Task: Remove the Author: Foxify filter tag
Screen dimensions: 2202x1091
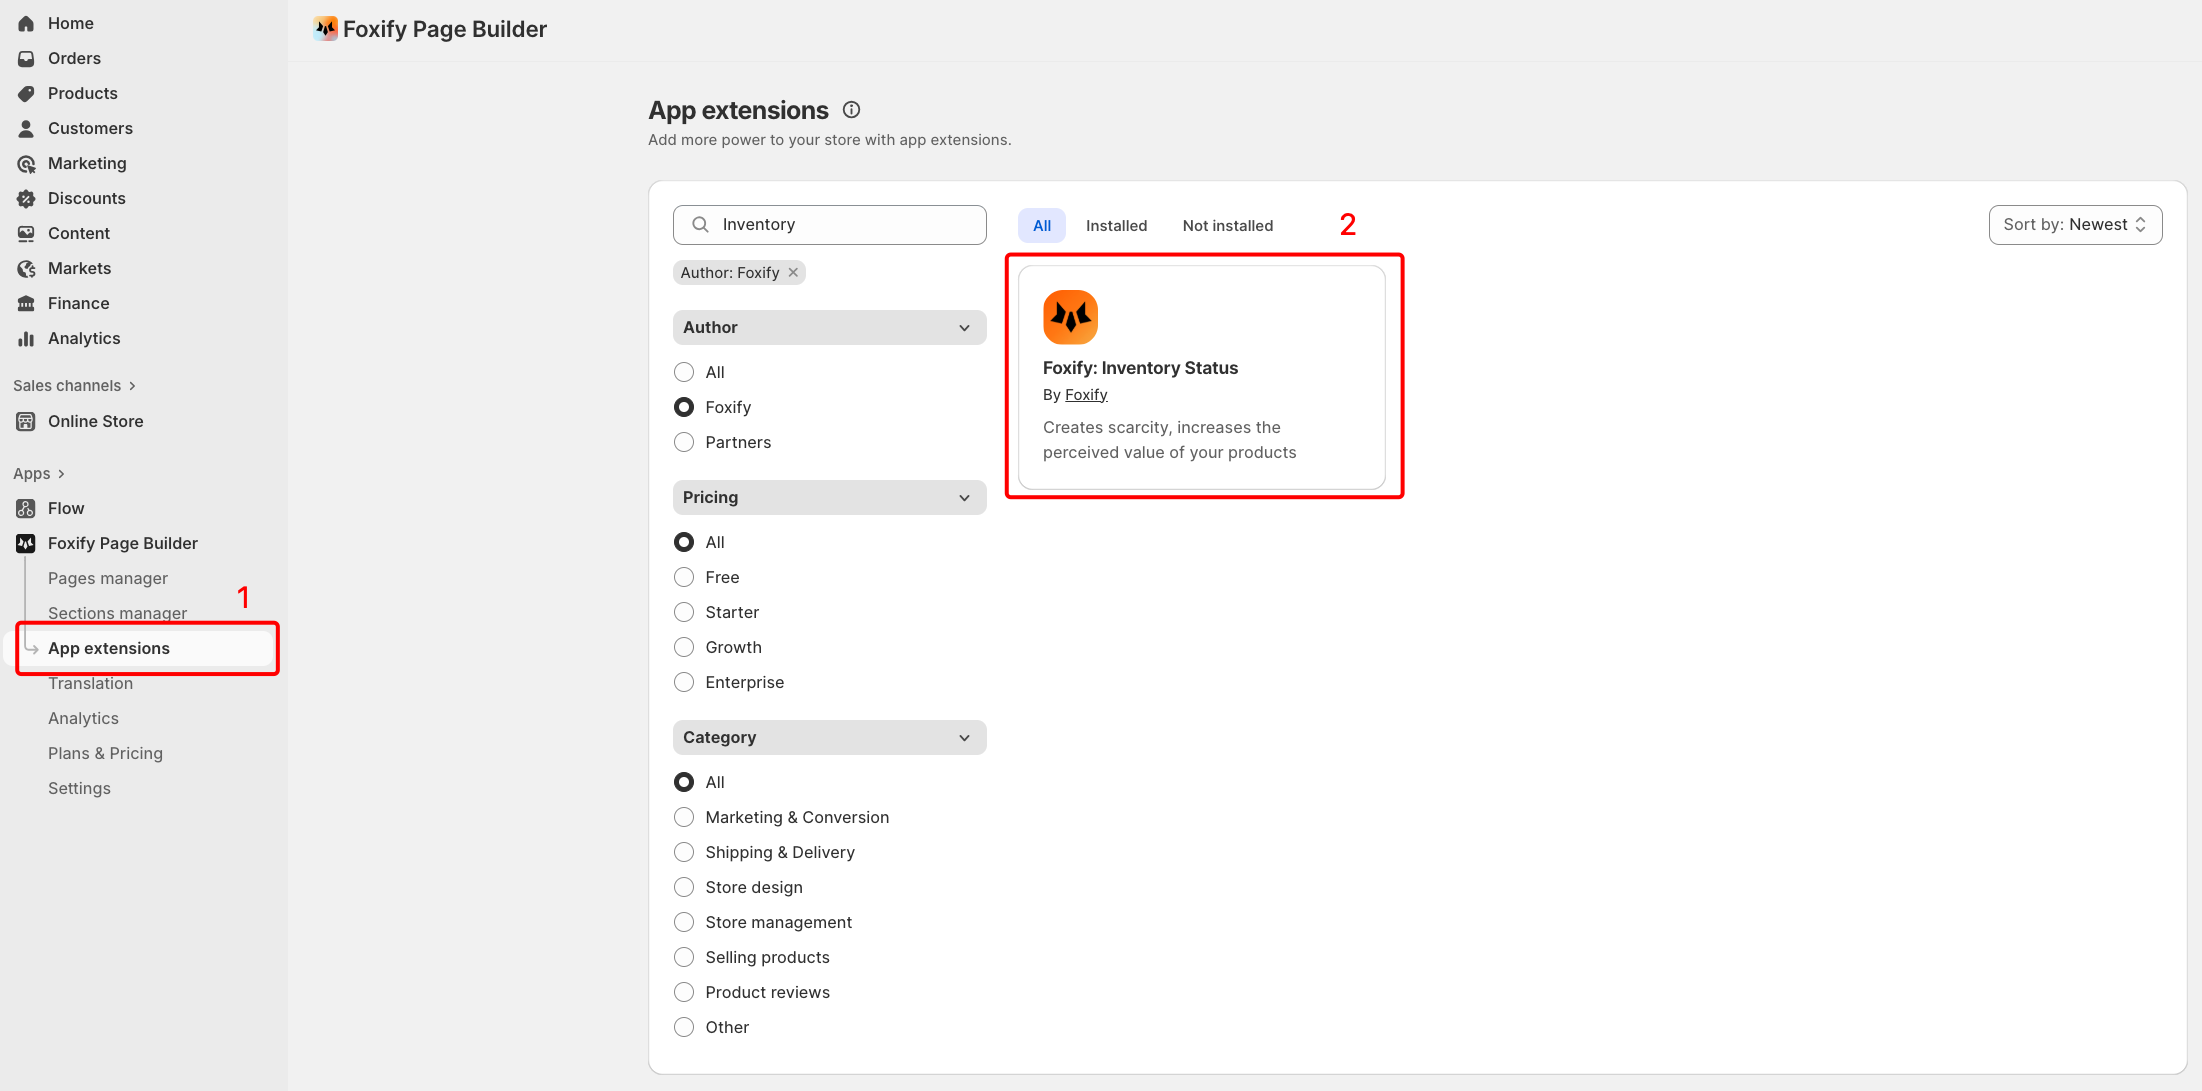Action: 793,272
